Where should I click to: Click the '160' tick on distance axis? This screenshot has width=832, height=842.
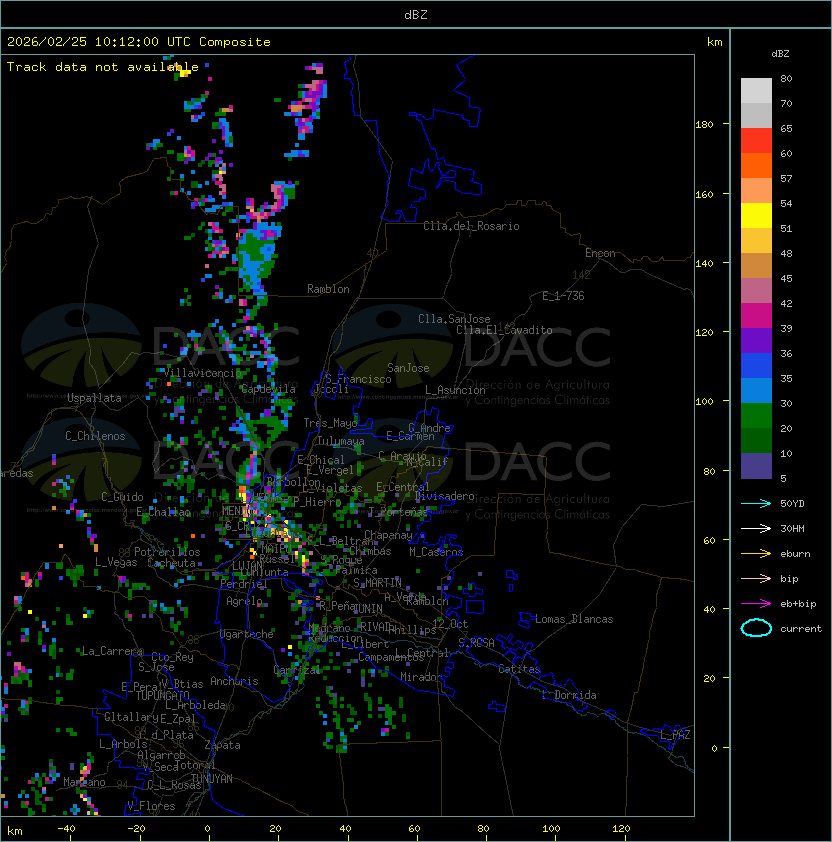(x=704, y=194)
